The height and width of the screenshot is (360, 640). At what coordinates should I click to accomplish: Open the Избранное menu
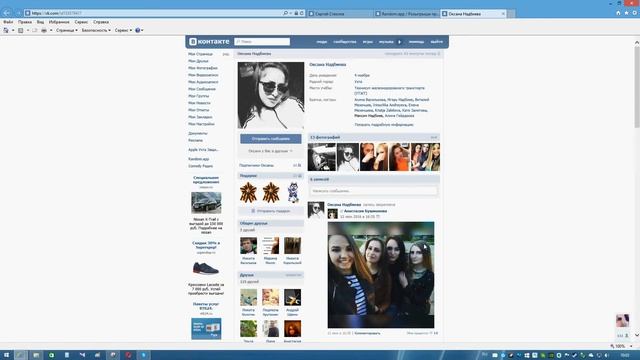tap(59, 22)
